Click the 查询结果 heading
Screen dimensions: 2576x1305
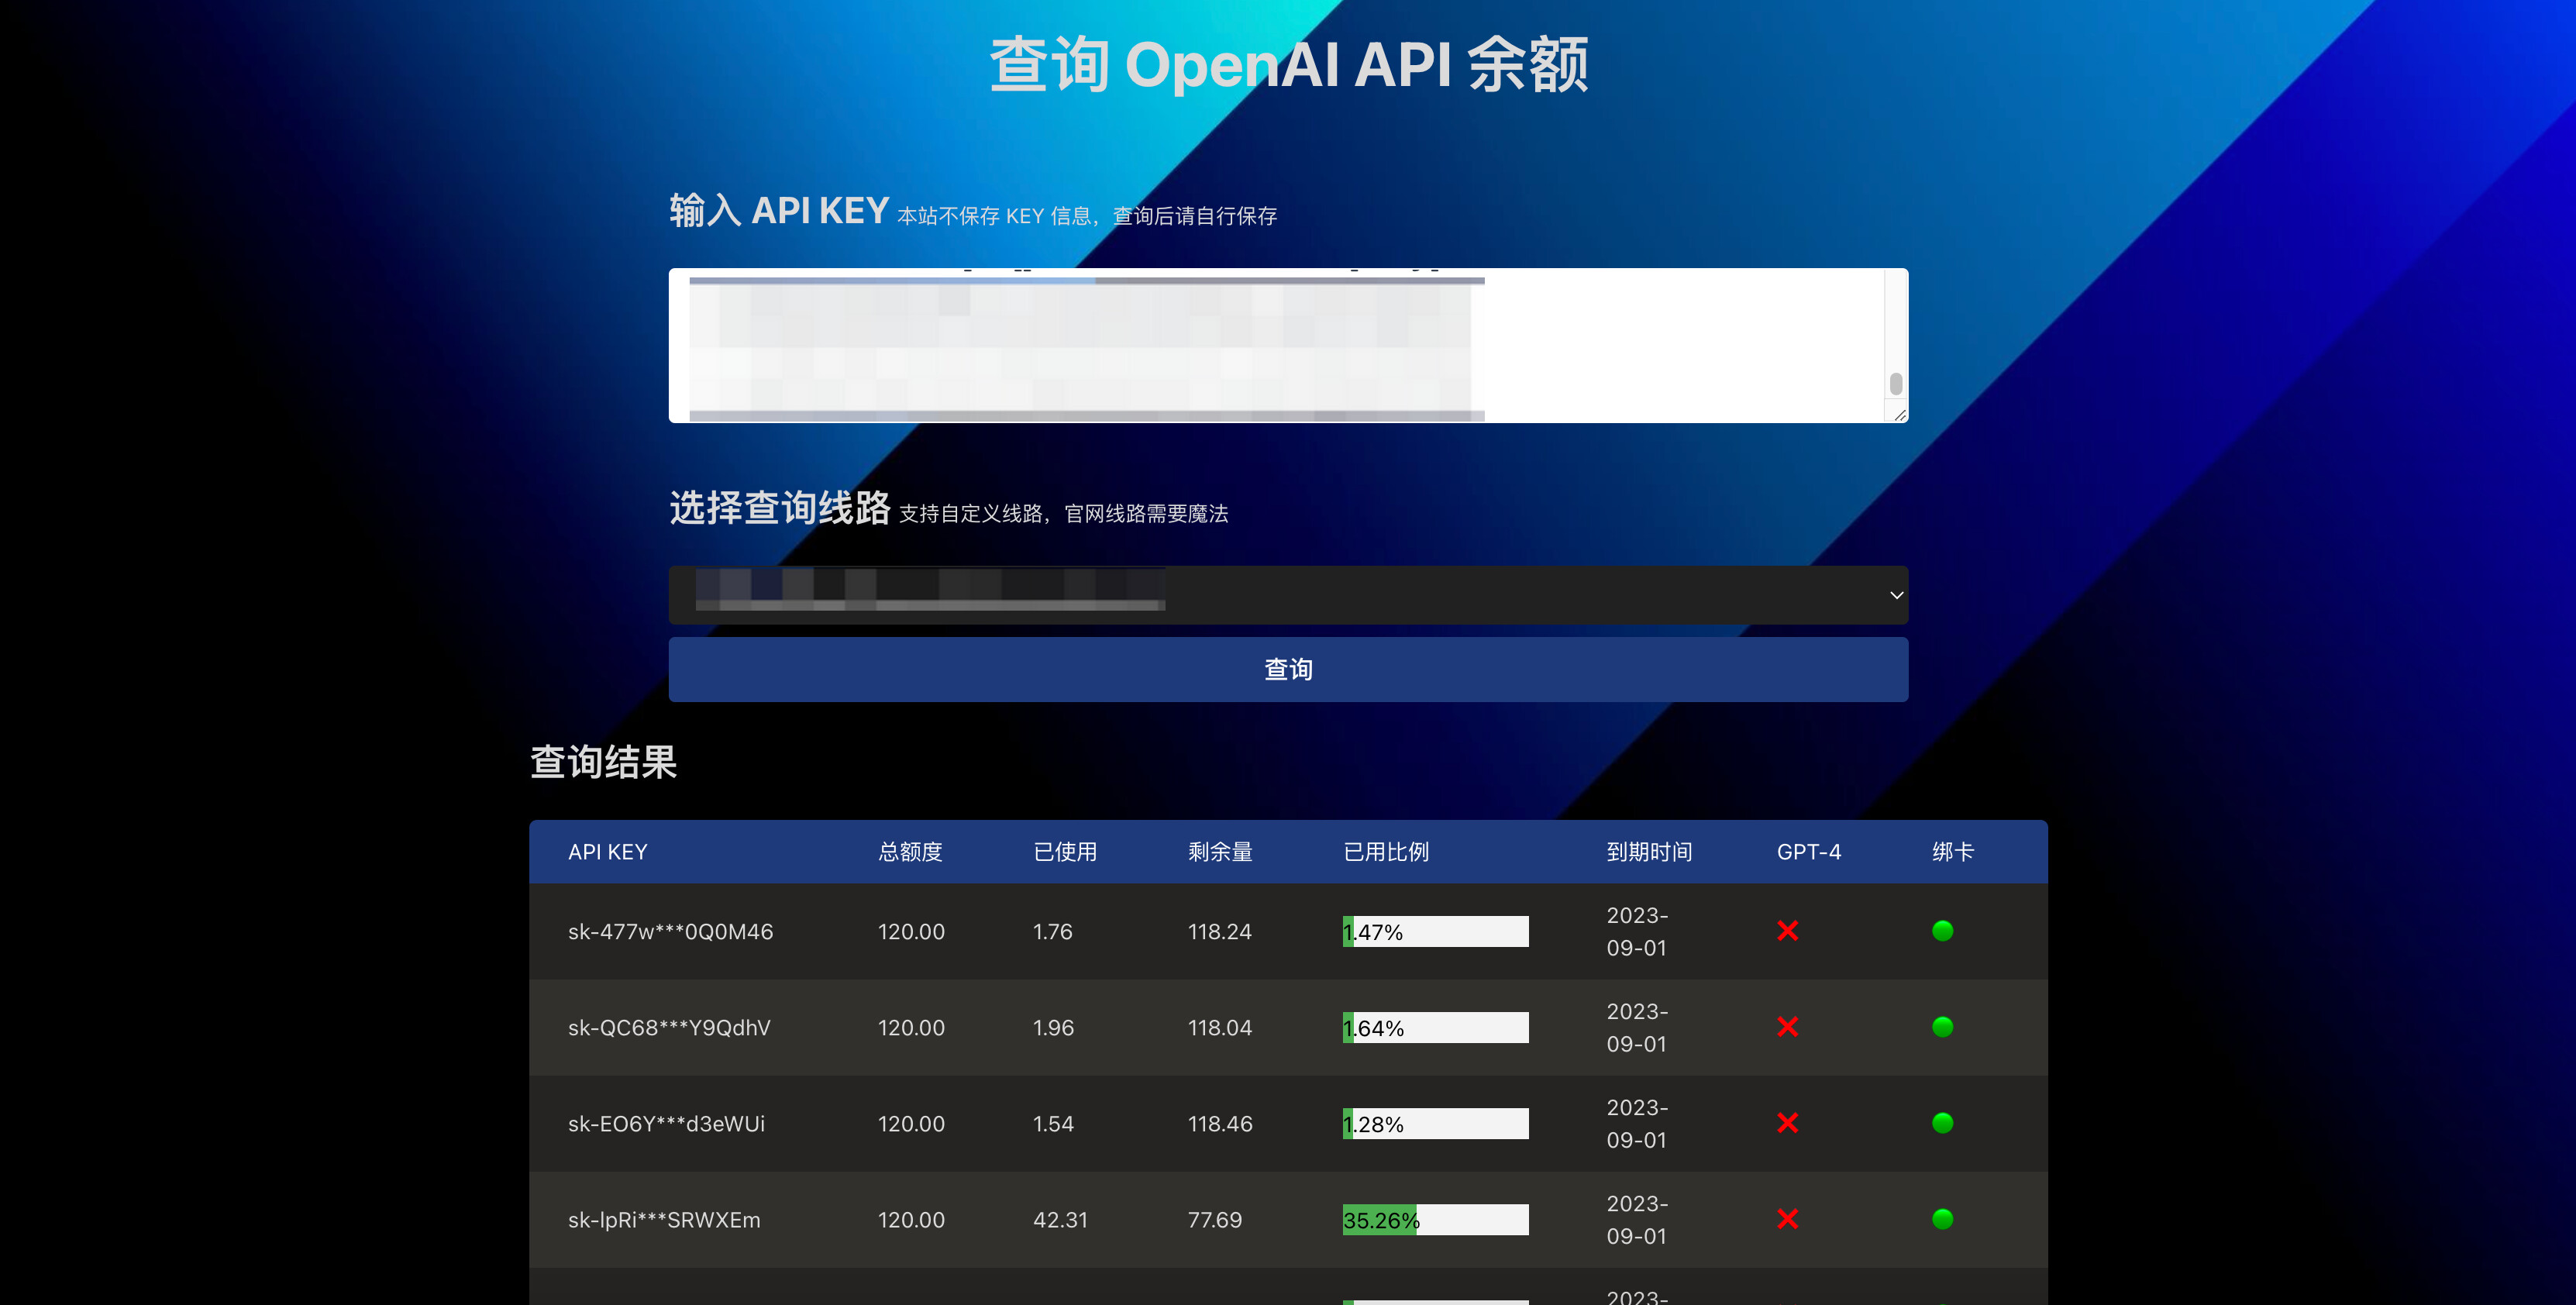coord(603,762)
